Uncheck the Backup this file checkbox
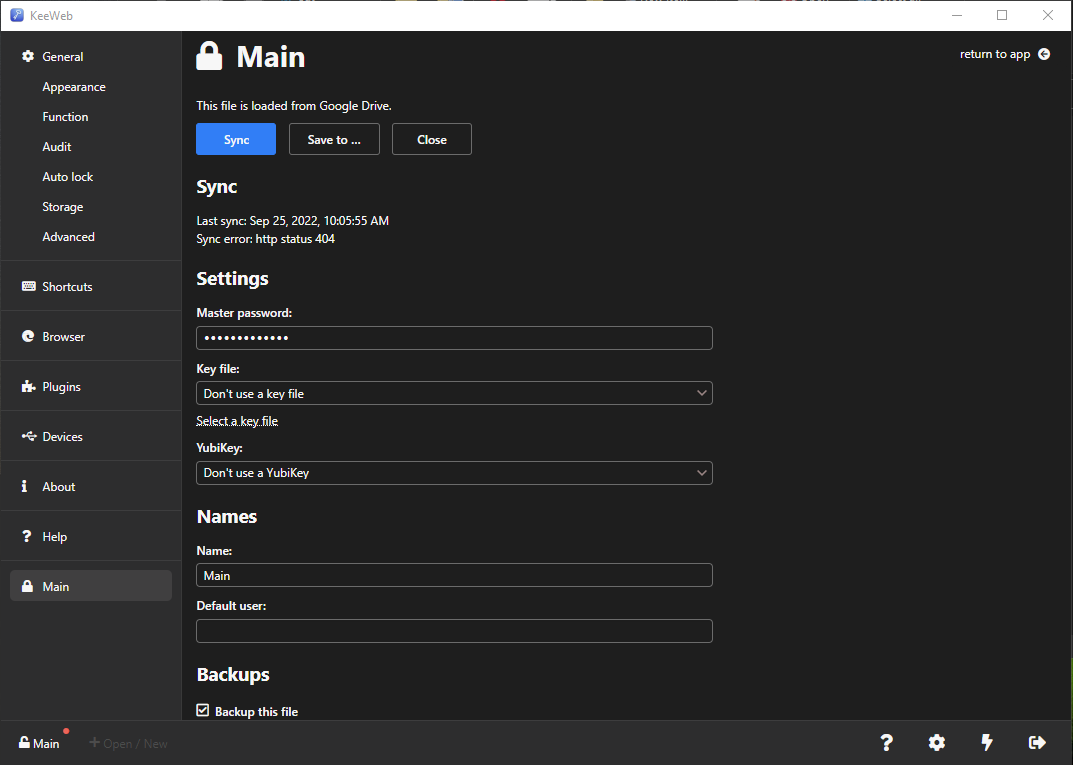Image resolution: width=1073 pixels, height=765 pixels. point(202,710)
